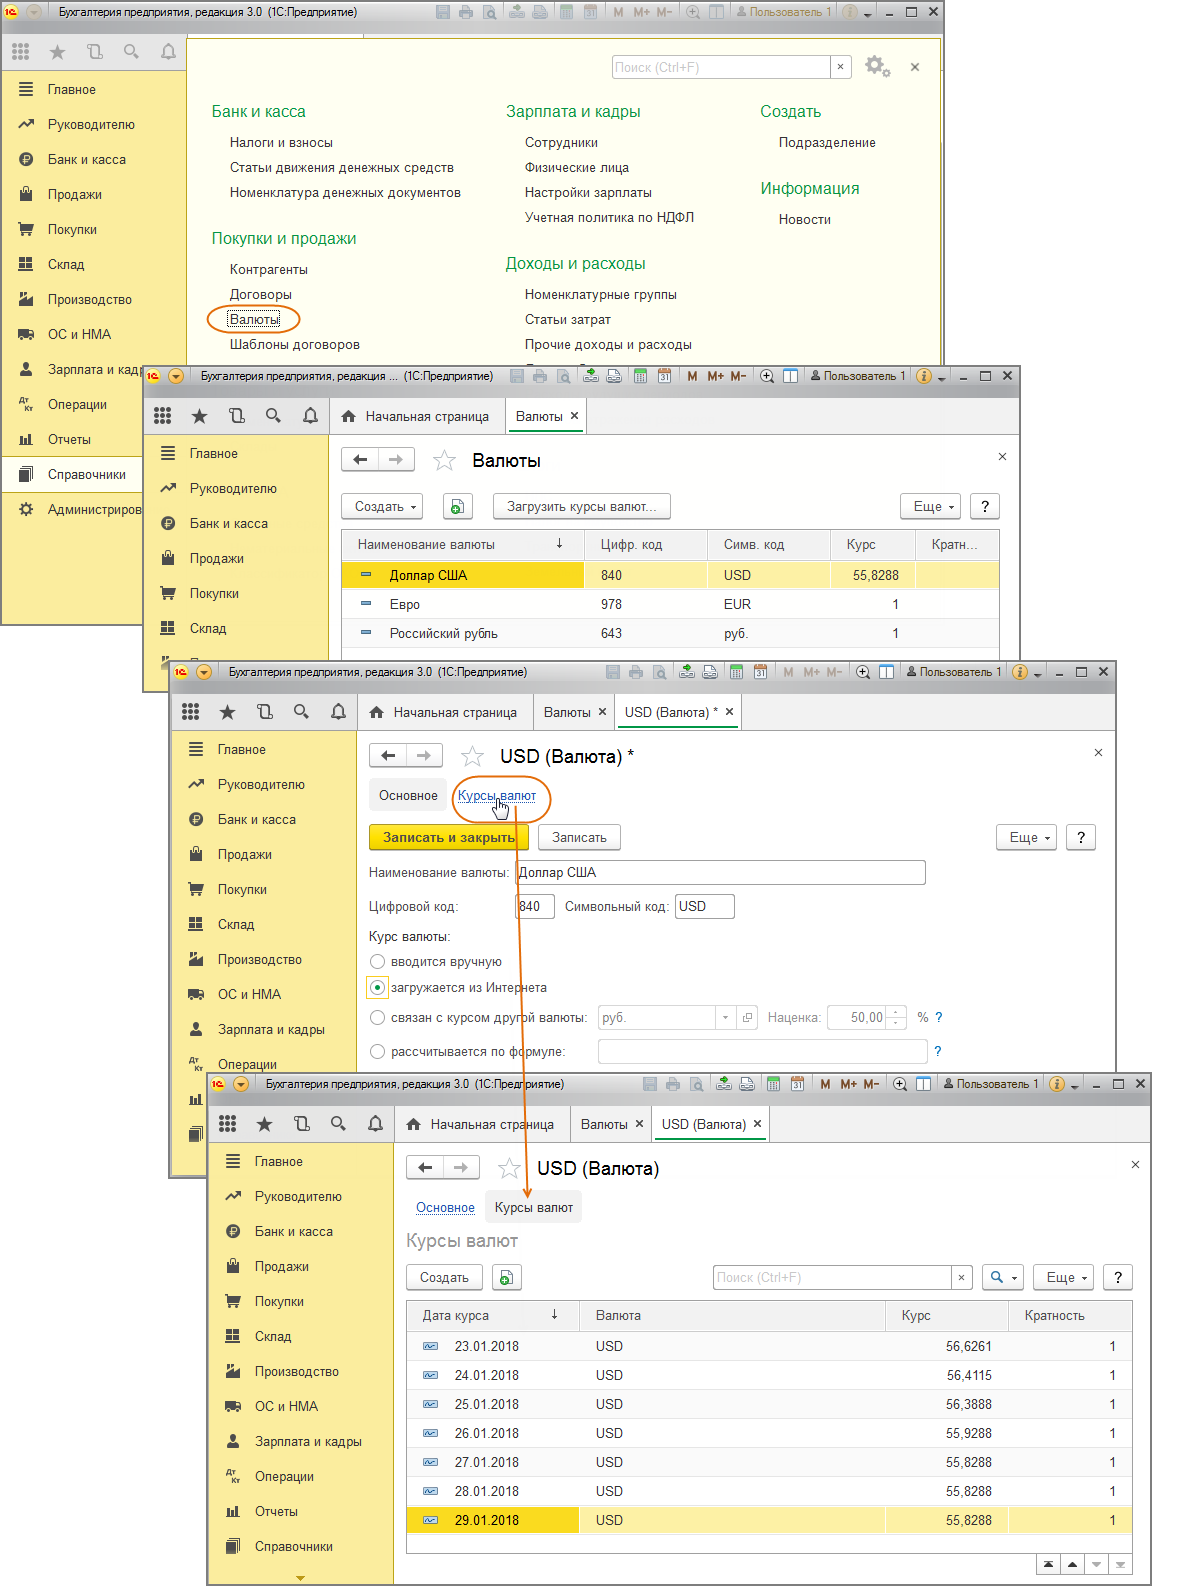Open Создать dropdown in Валюты list window
Image resolution: width=1196 pixels, height=1589 pixels.
pos(382,506)
